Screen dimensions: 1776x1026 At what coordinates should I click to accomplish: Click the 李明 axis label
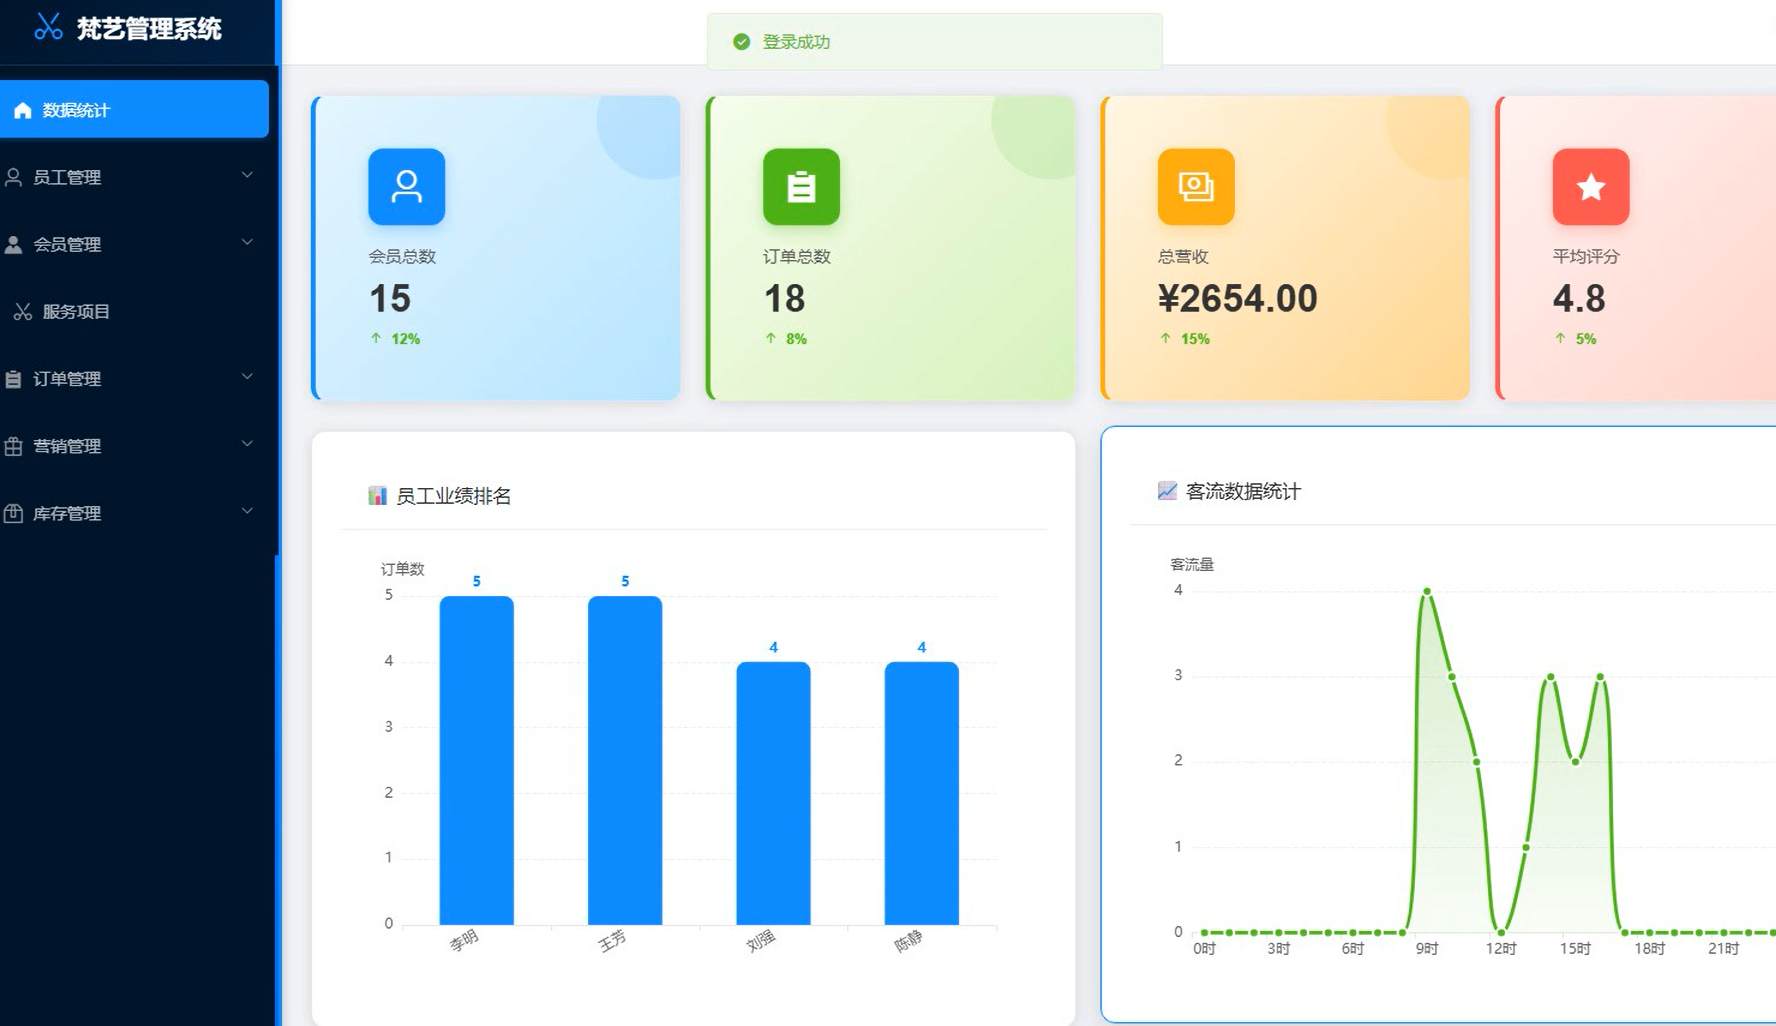[464, 940]
